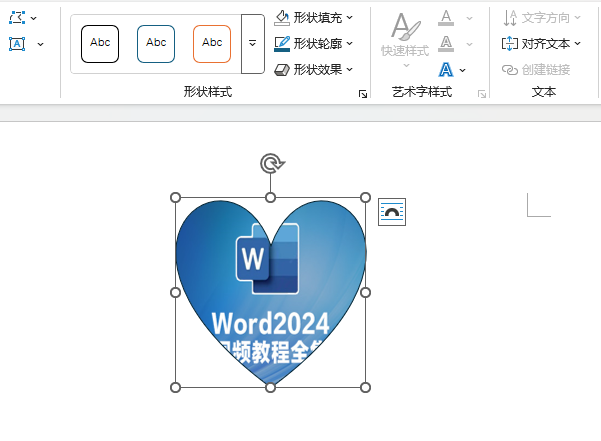
Task: Click the 形状效果 icon
Action: (282, 70)
